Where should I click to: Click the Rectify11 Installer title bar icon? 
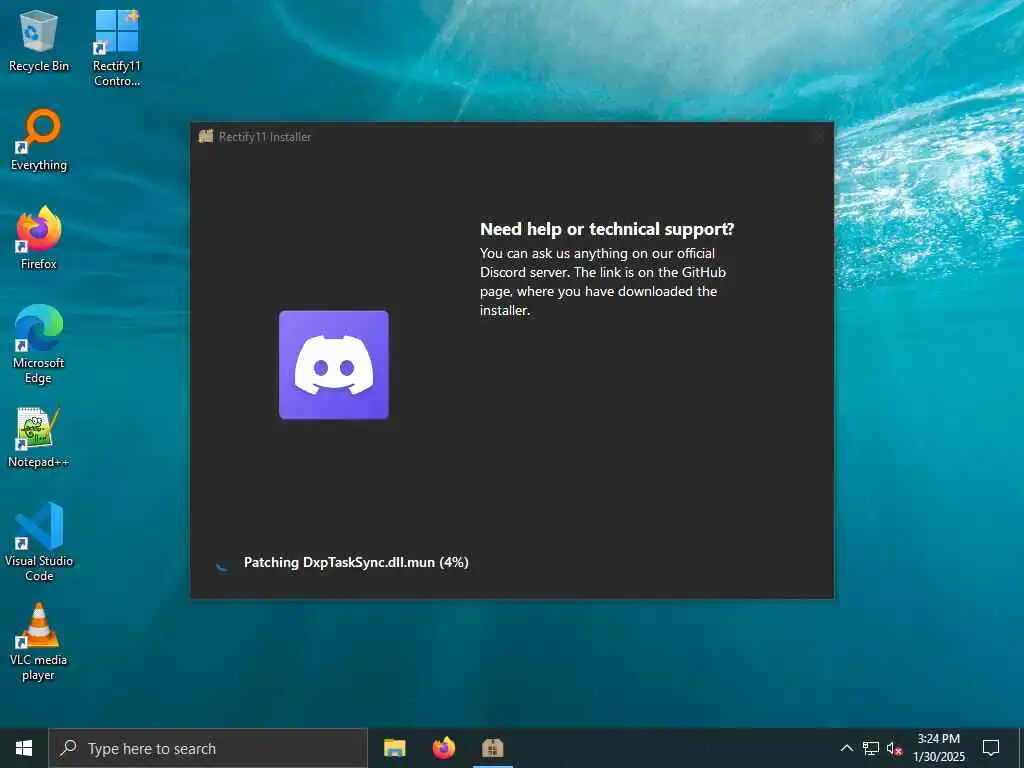pos(206,136)
